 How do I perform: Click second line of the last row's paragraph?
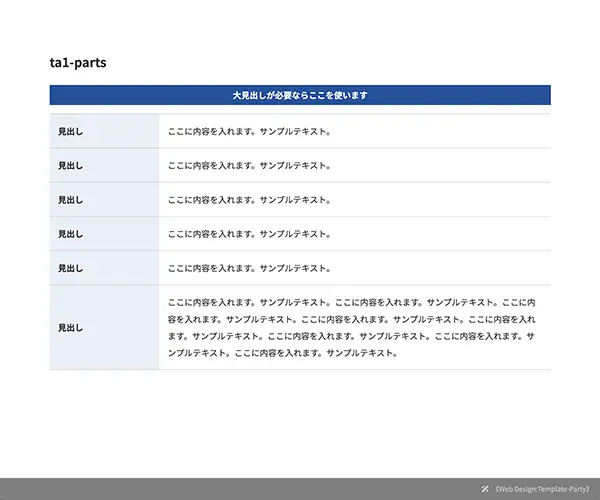350,318
